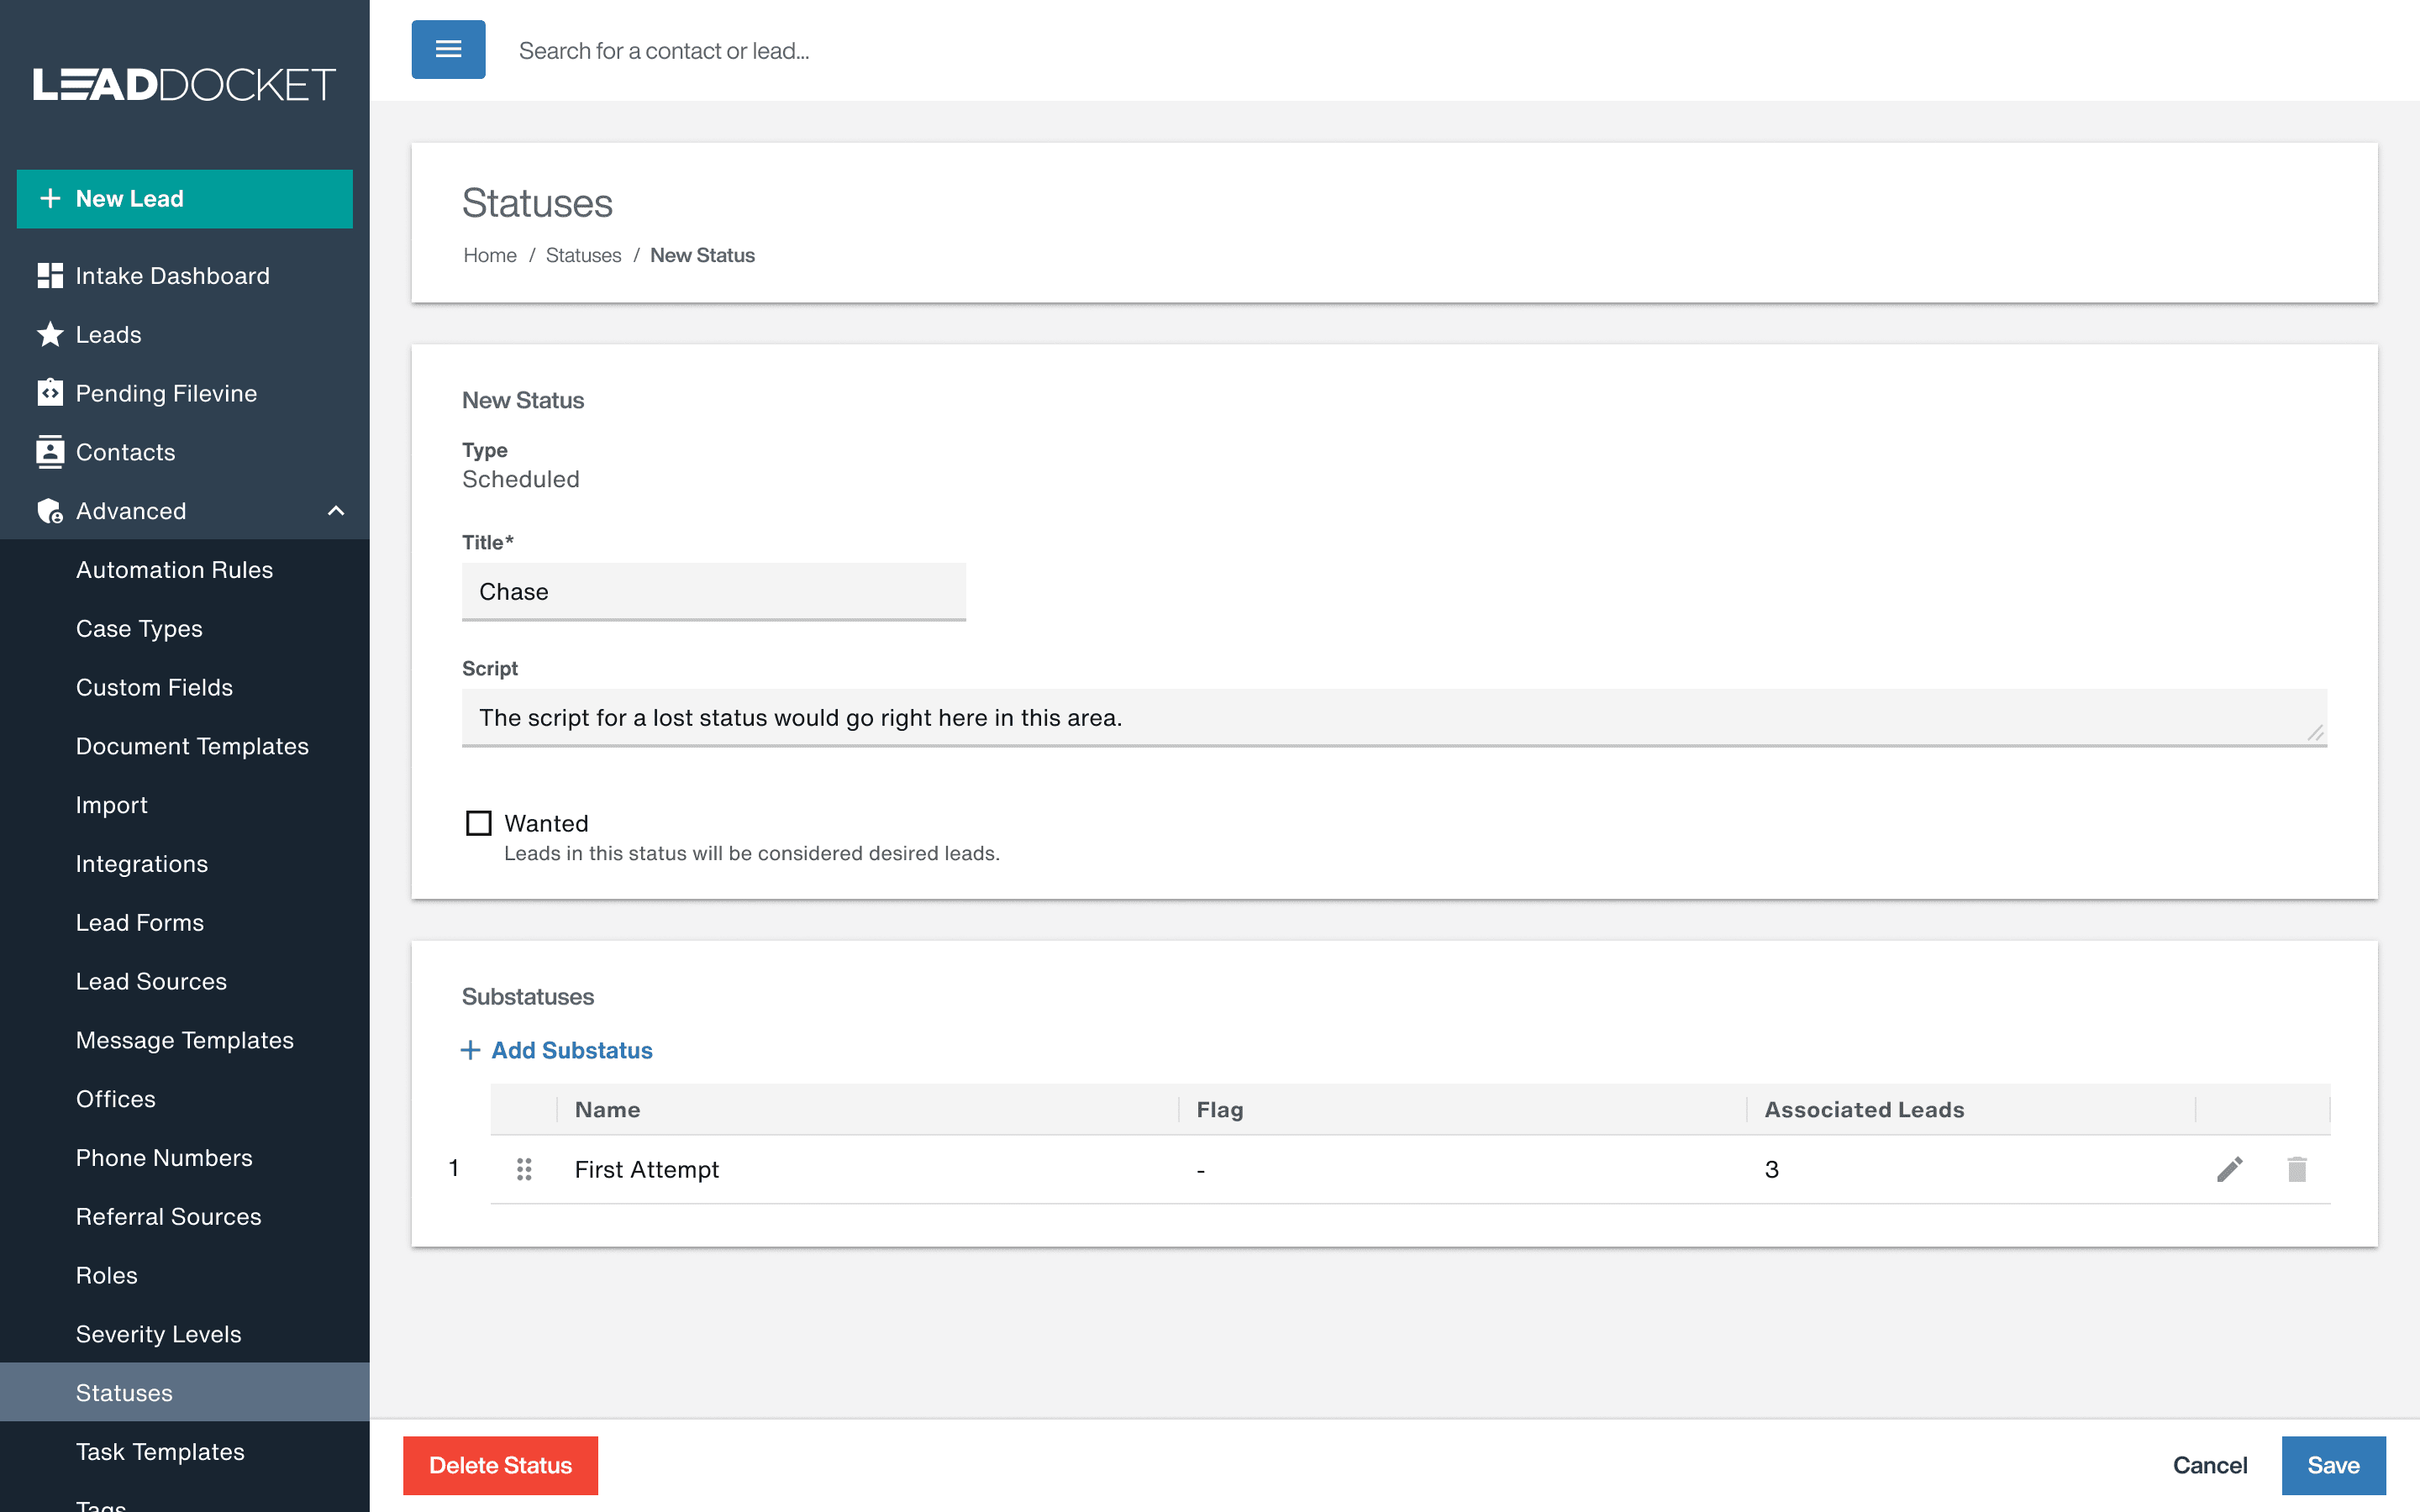Click the pencil edit icon for First Attempt
2420x1512 pixels.
tap(2229, 1168)
